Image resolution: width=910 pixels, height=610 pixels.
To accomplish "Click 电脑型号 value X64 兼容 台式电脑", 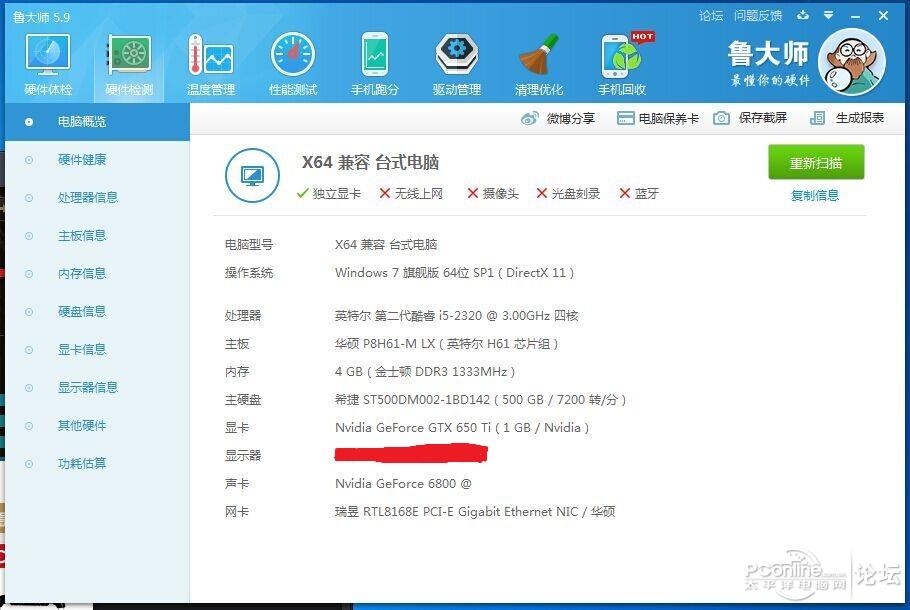I will point(386,244).
